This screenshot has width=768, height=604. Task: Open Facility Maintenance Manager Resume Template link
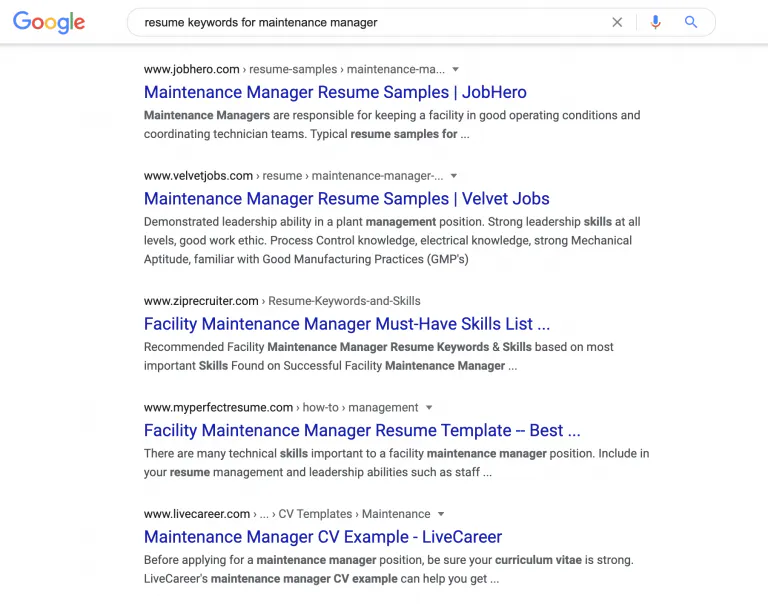click(362, 430)
